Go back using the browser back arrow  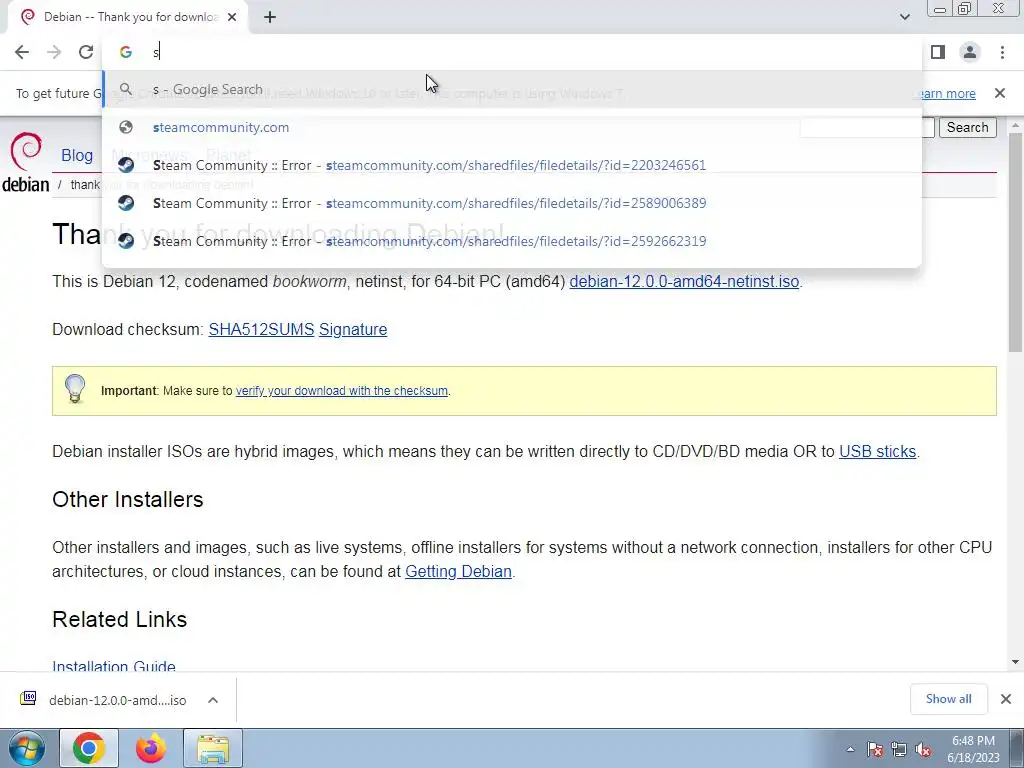[22, 52]
